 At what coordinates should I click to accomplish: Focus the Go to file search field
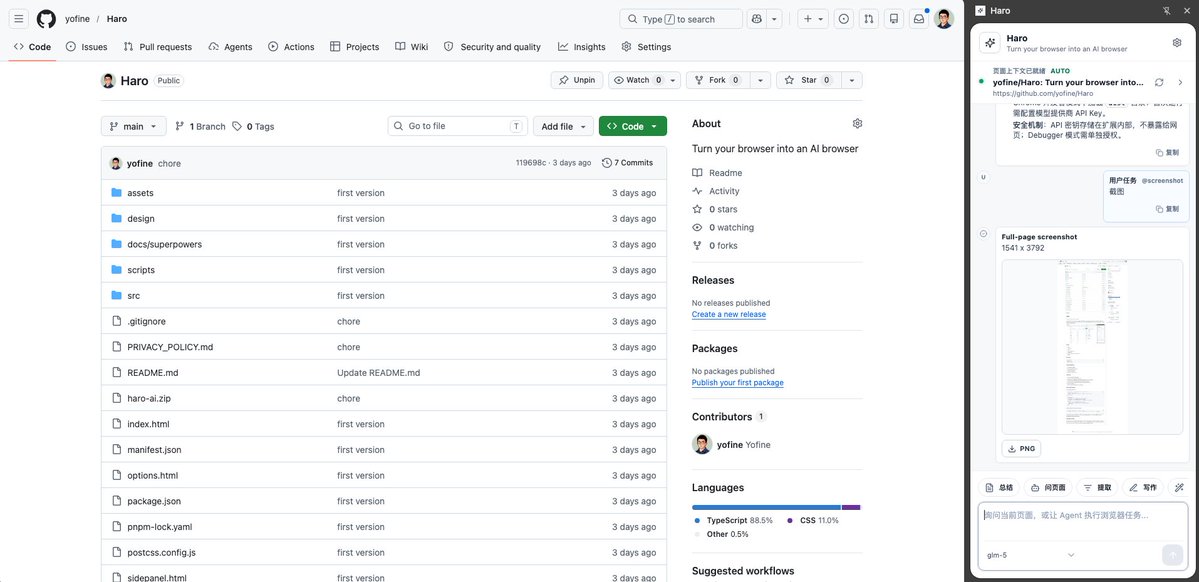click(458, 126)
